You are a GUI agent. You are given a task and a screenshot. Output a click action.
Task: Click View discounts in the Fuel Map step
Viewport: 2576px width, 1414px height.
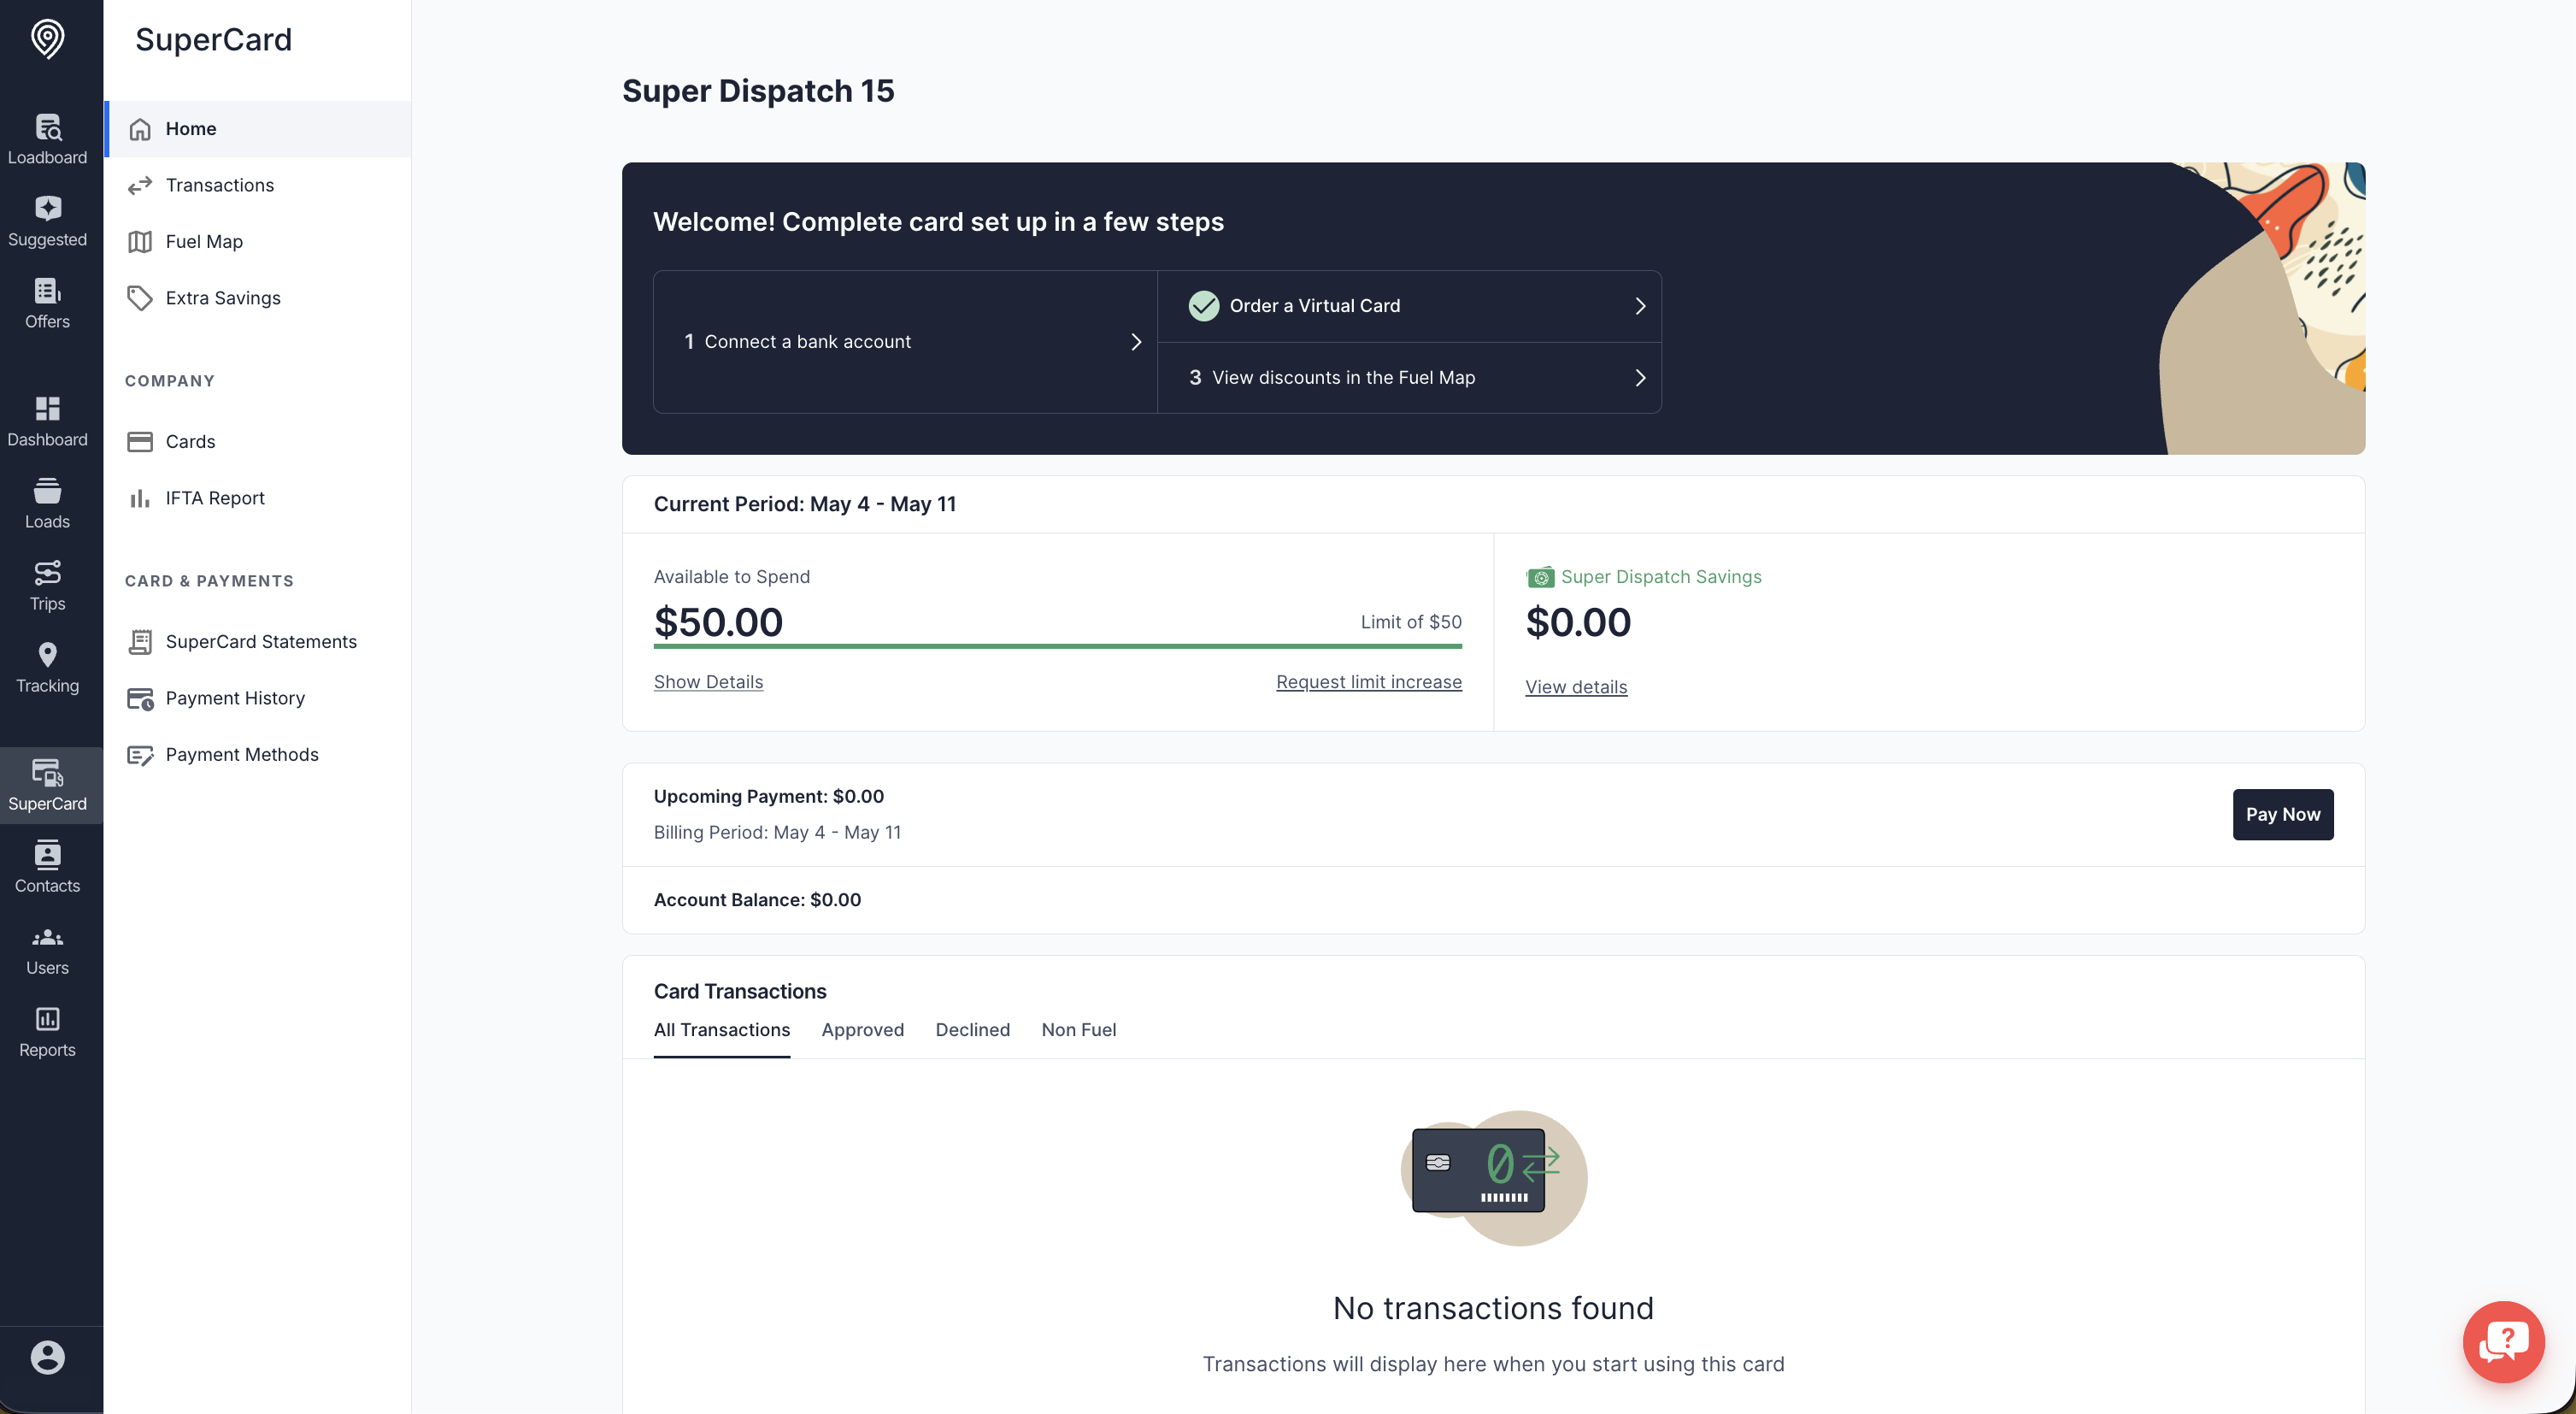(x=1409, y=378)
